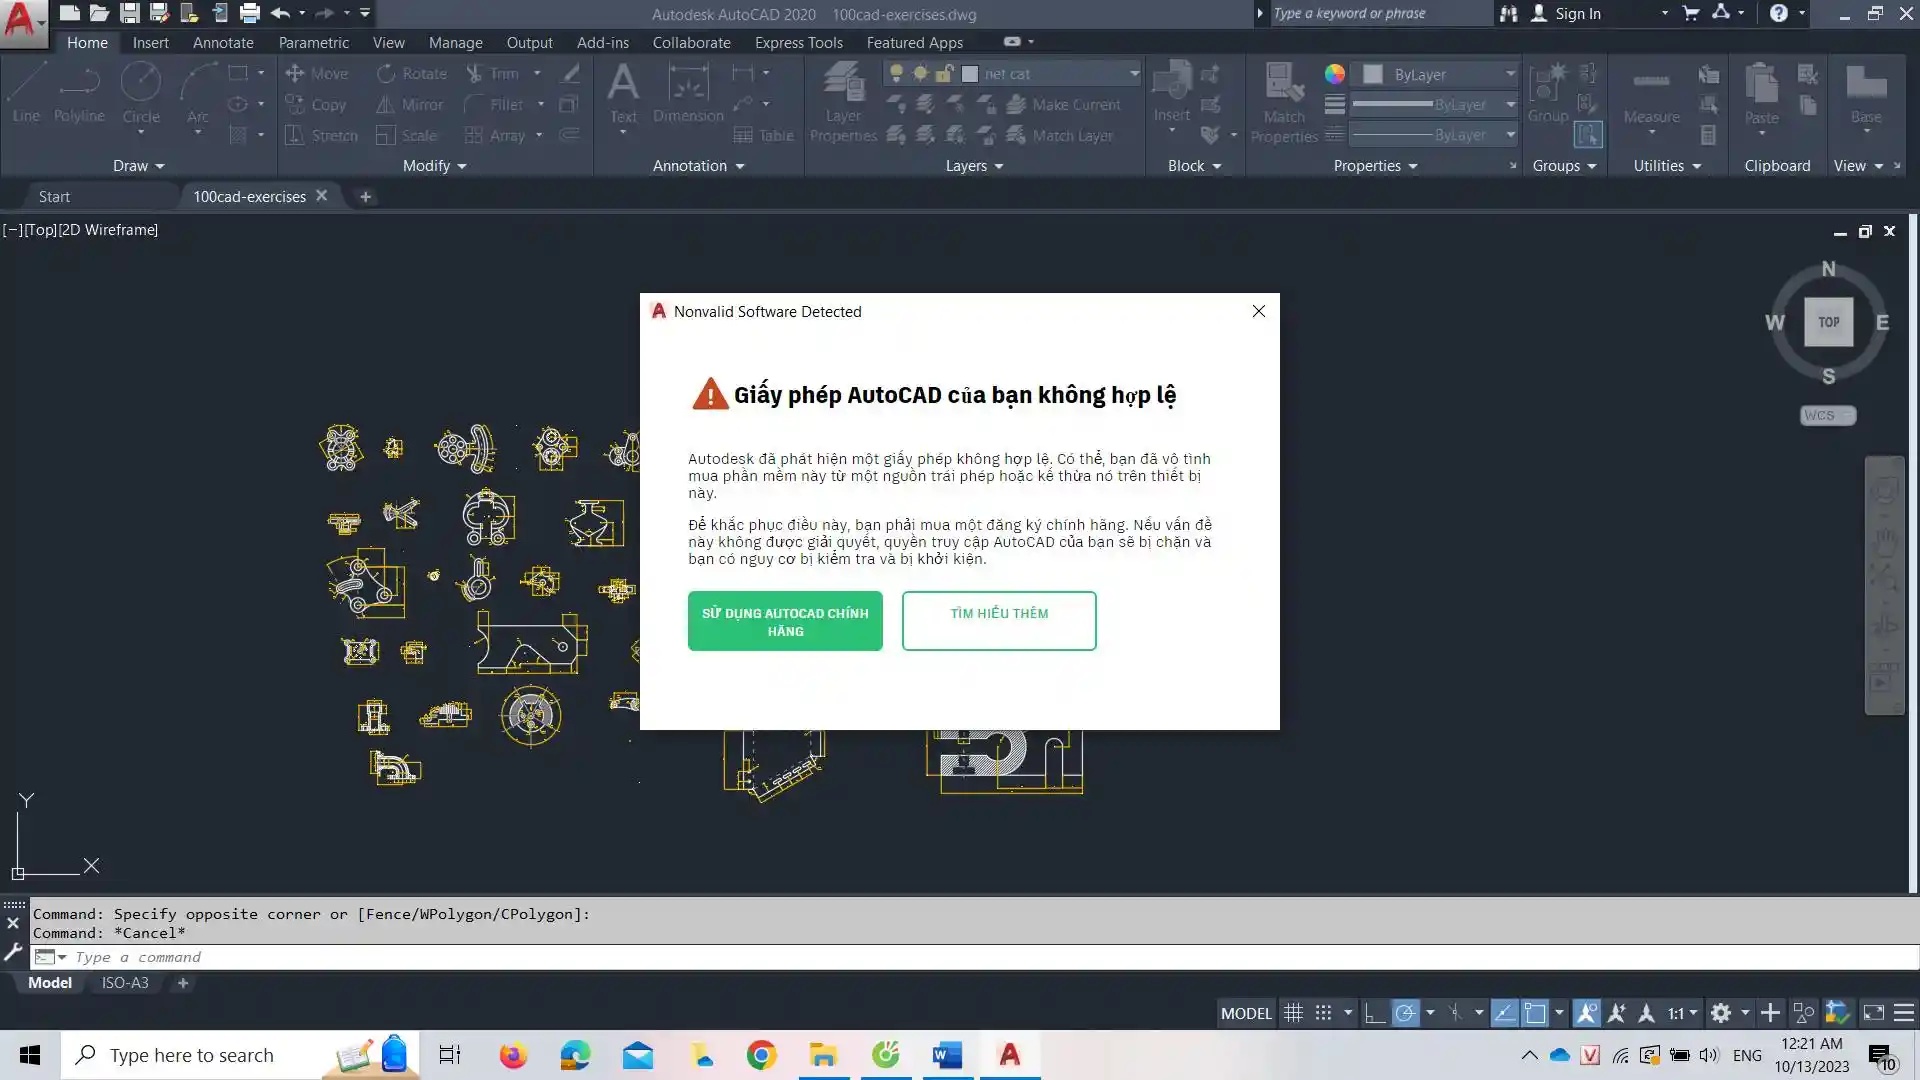Click the Rotate tool
This screenshot has height=1080, width=1920.
(x=411, y=73)
